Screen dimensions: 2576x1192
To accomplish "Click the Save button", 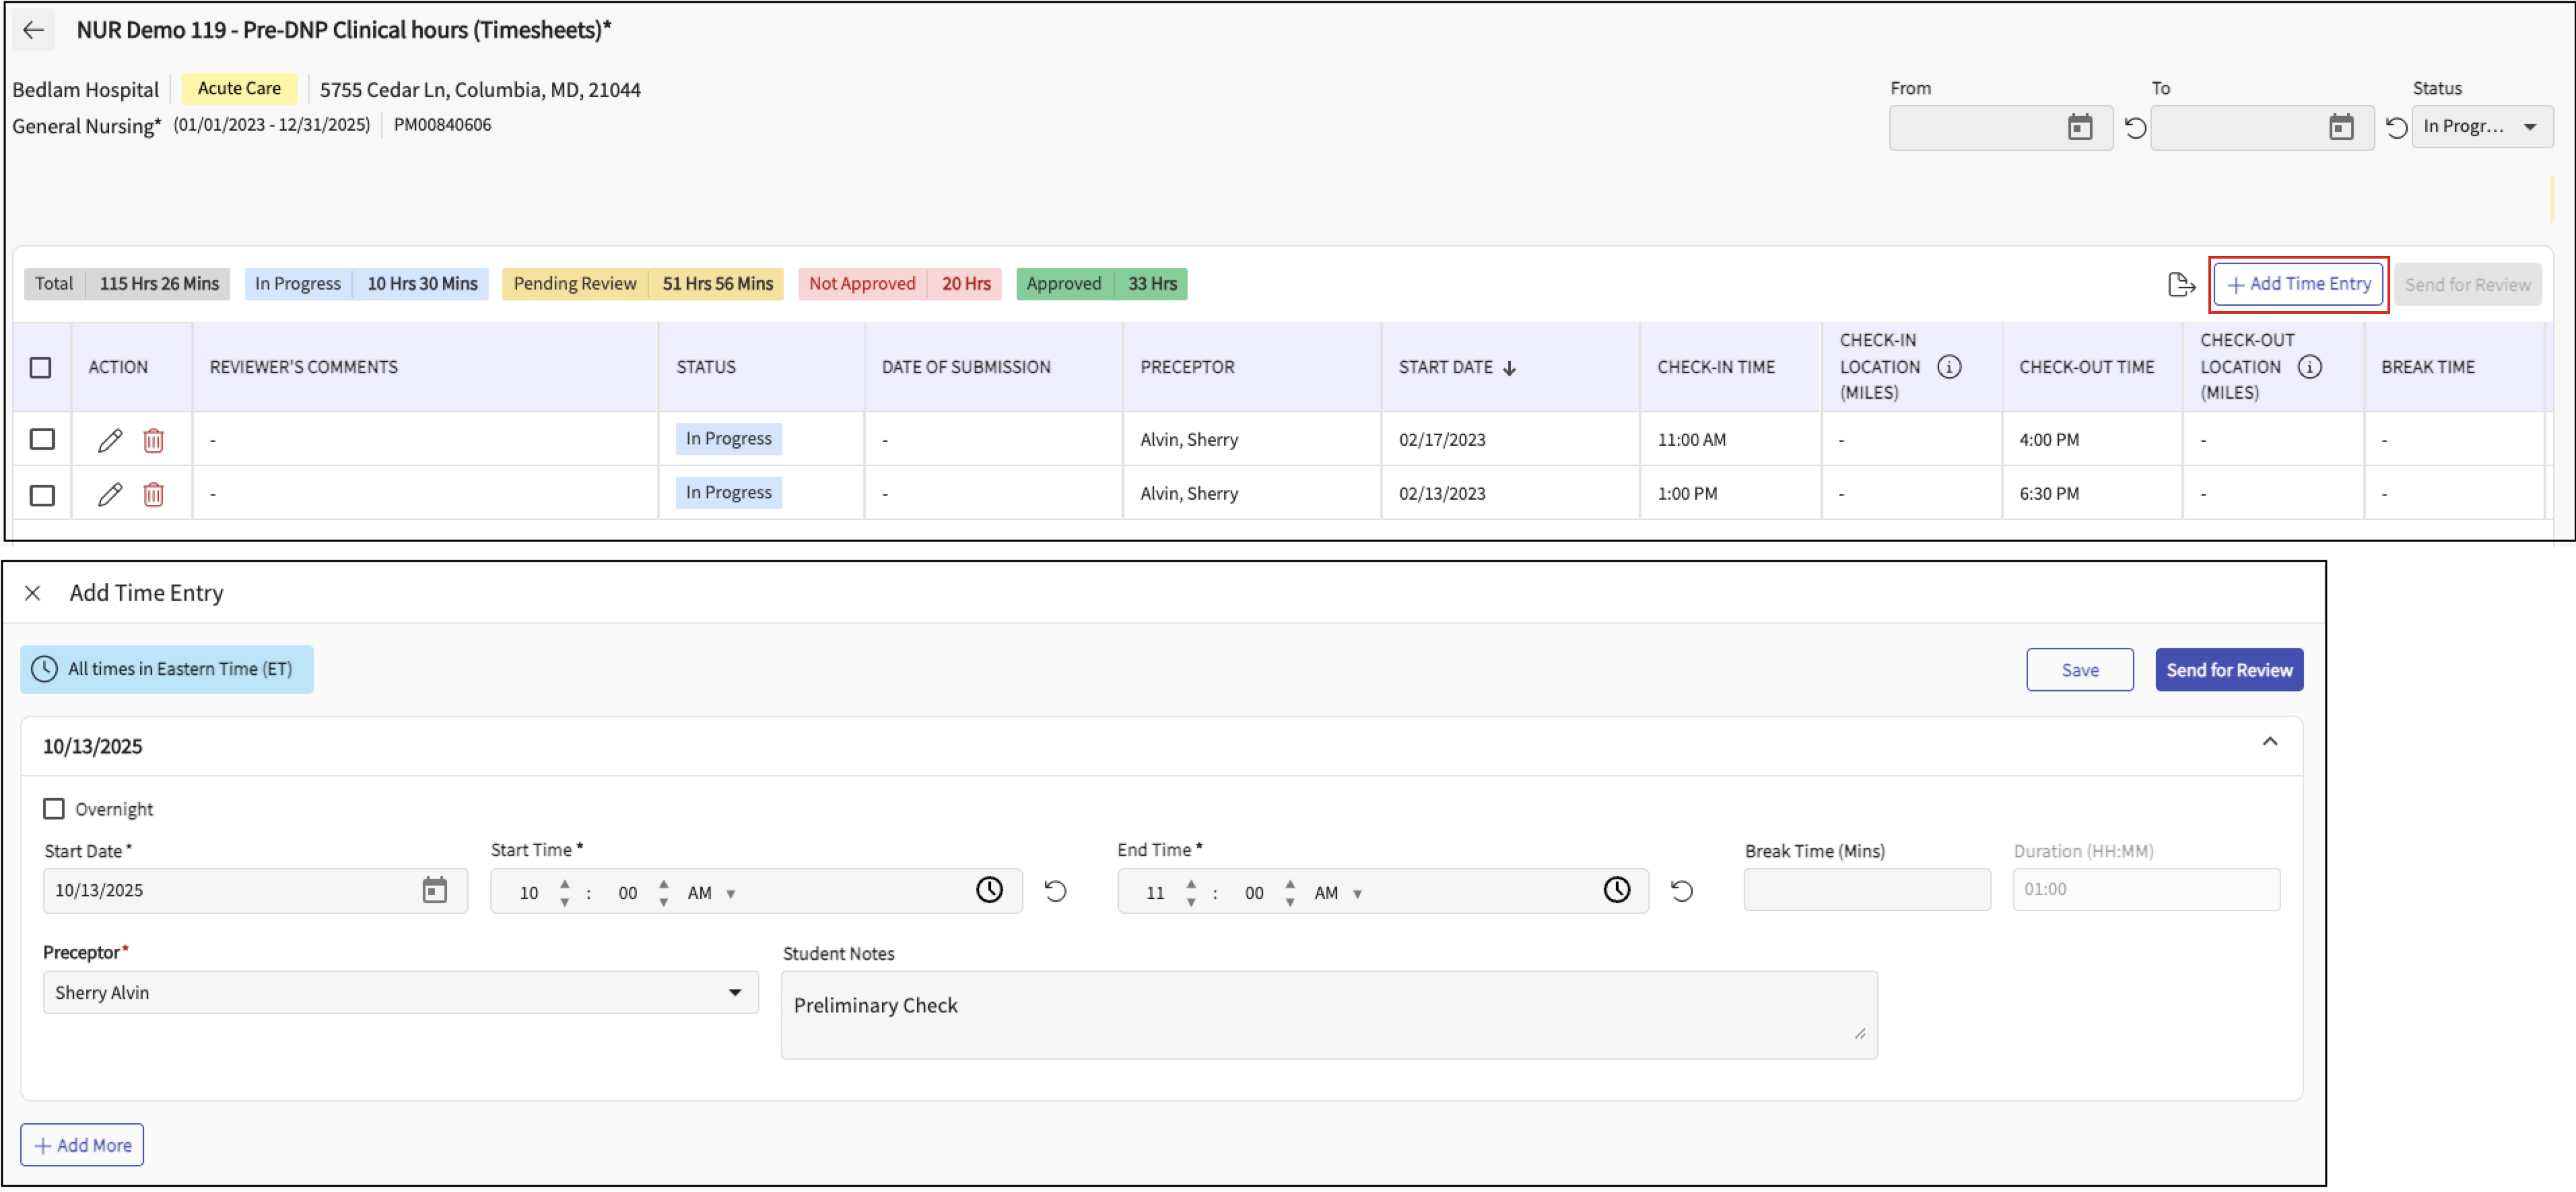I will (x=2079, y=670).
